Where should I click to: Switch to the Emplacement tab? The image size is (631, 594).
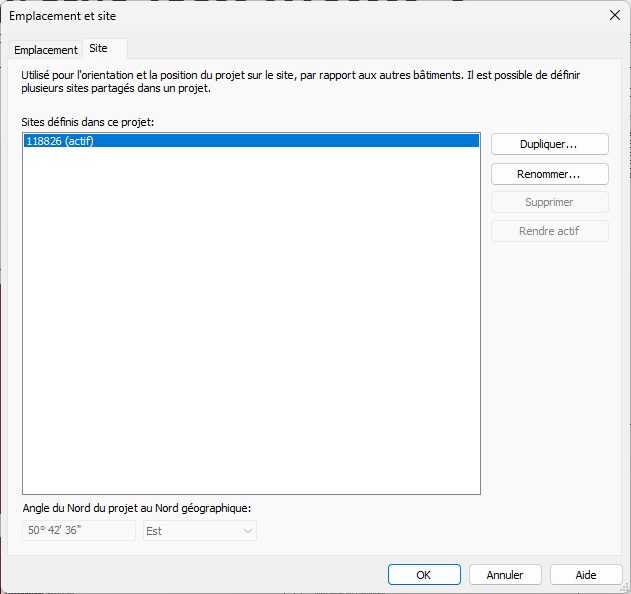point(45,50)
